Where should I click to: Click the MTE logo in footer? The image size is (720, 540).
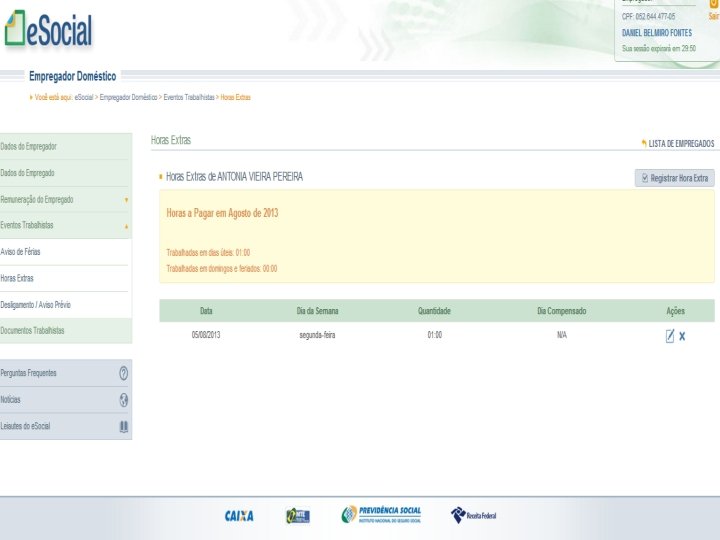pos(298,516)
